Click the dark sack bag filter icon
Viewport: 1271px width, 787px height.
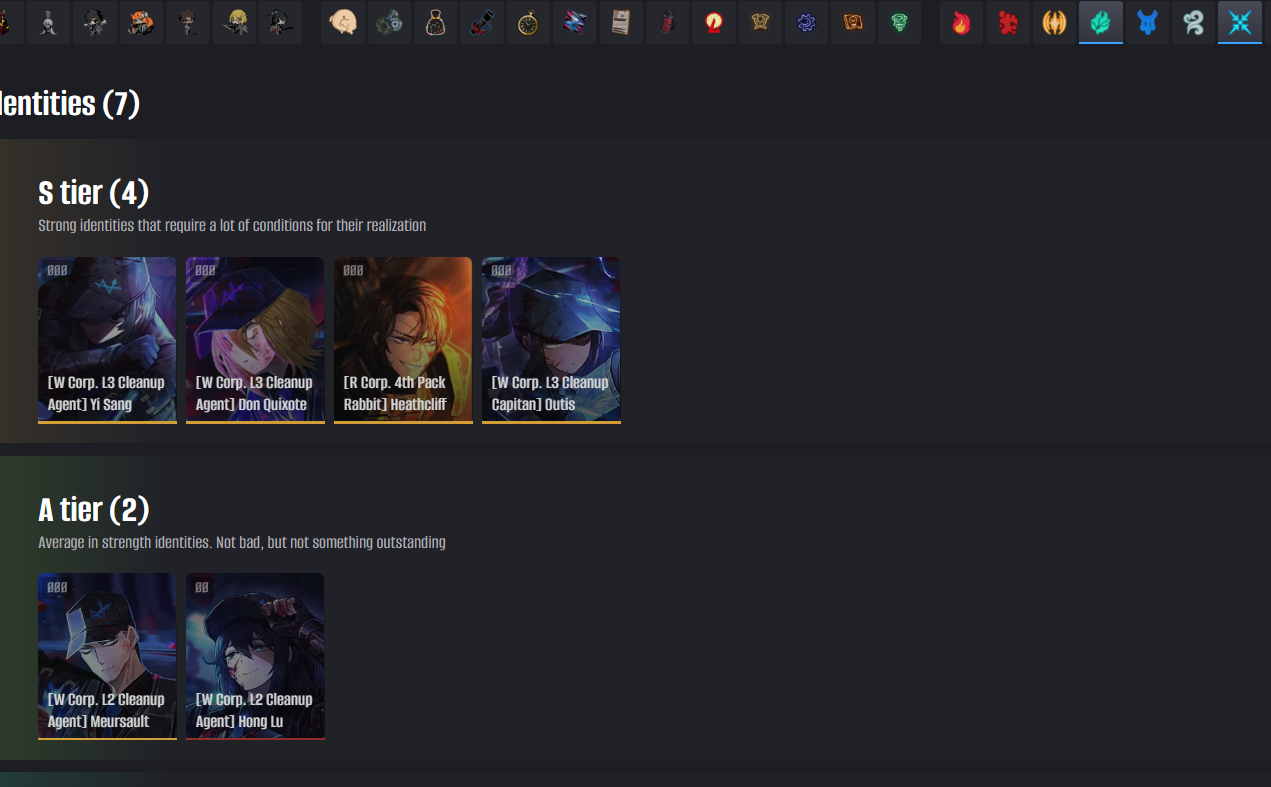pyautogui.click(x=436, y=22)
